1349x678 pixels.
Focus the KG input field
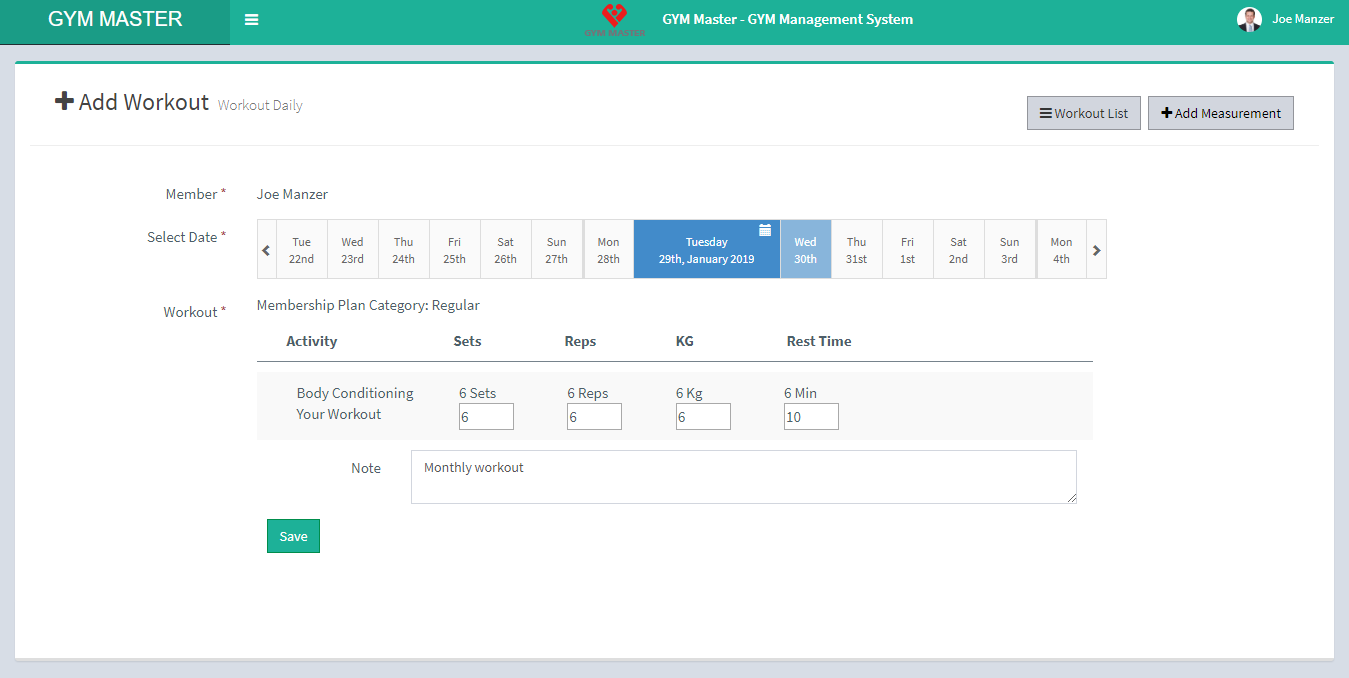click(703, 417)
